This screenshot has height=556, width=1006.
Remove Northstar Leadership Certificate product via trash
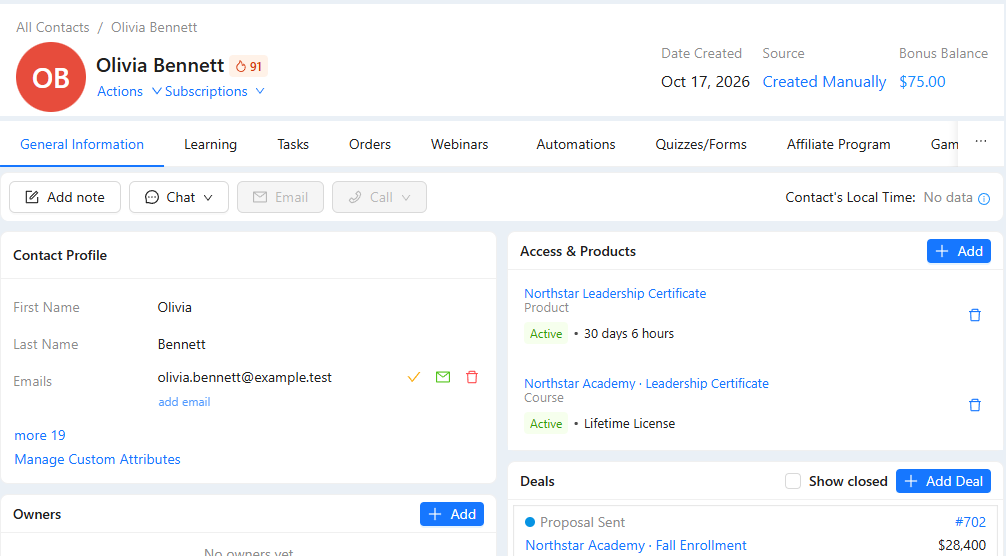point(975,315)
